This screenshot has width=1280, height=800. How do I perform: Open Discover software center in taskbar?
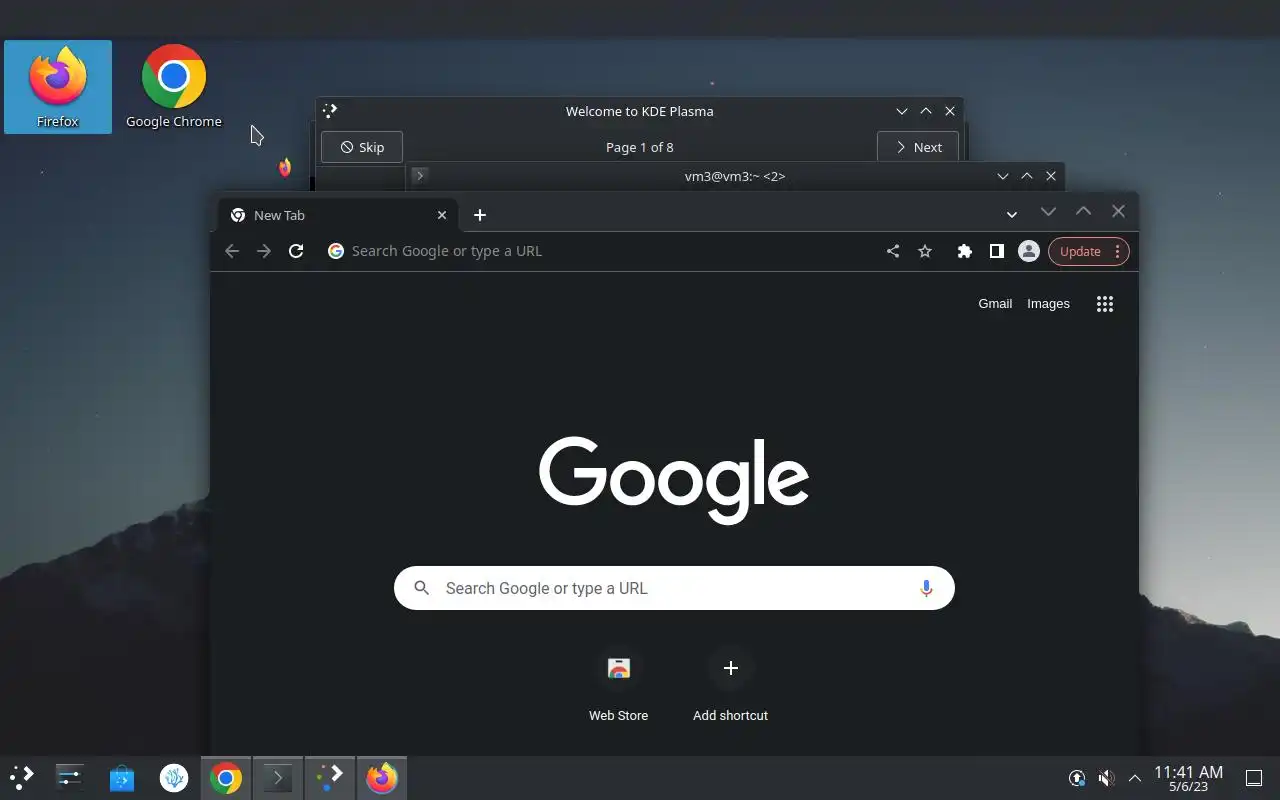(122, 777)
